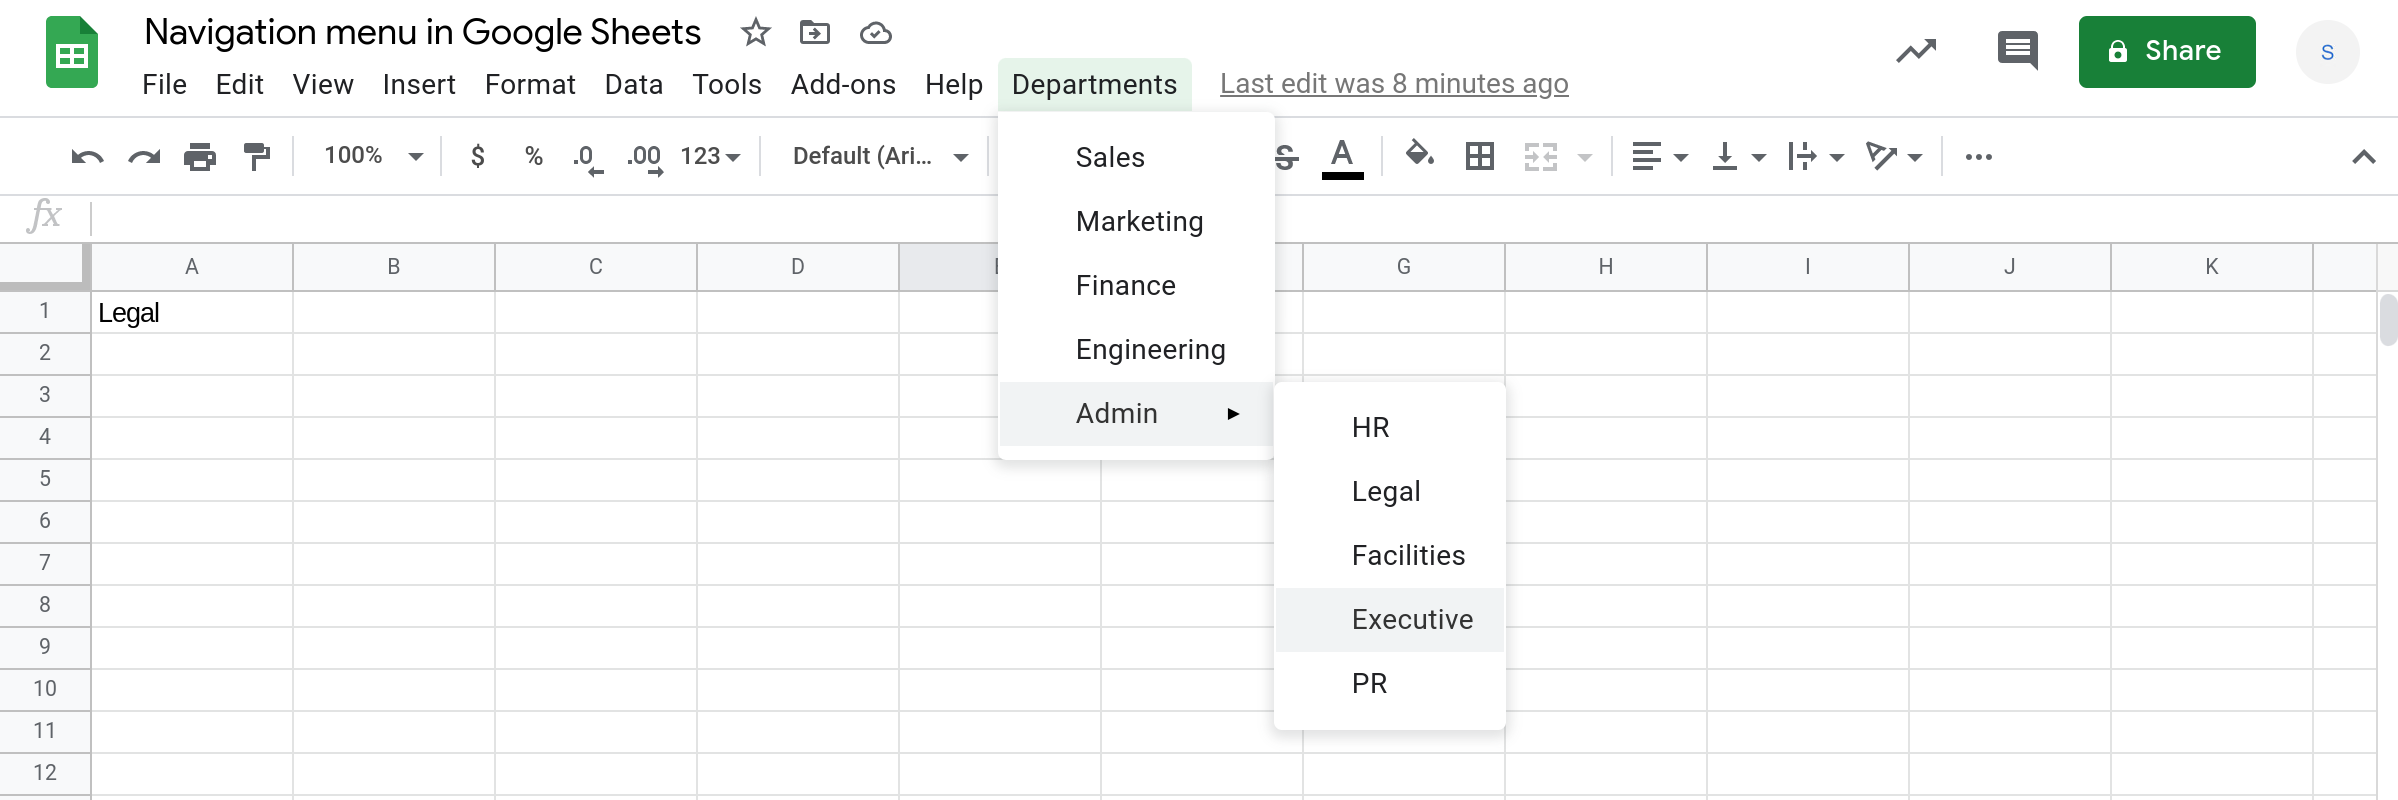
Task: Format as percent
Action: click(533, 156)
